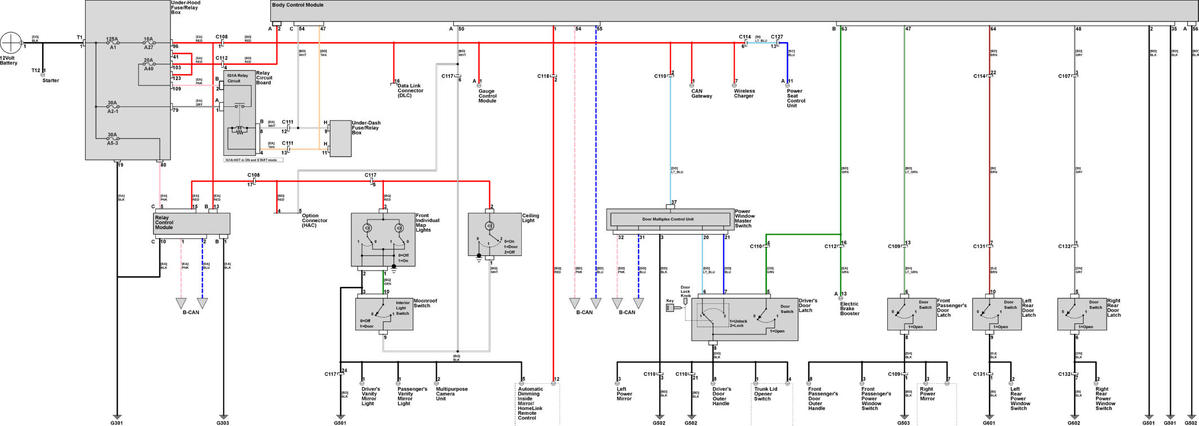Click the Trunk Lid Opener Switch label
The width and height of the screenshot is (1199, 426).
click(x=767, y=393)
